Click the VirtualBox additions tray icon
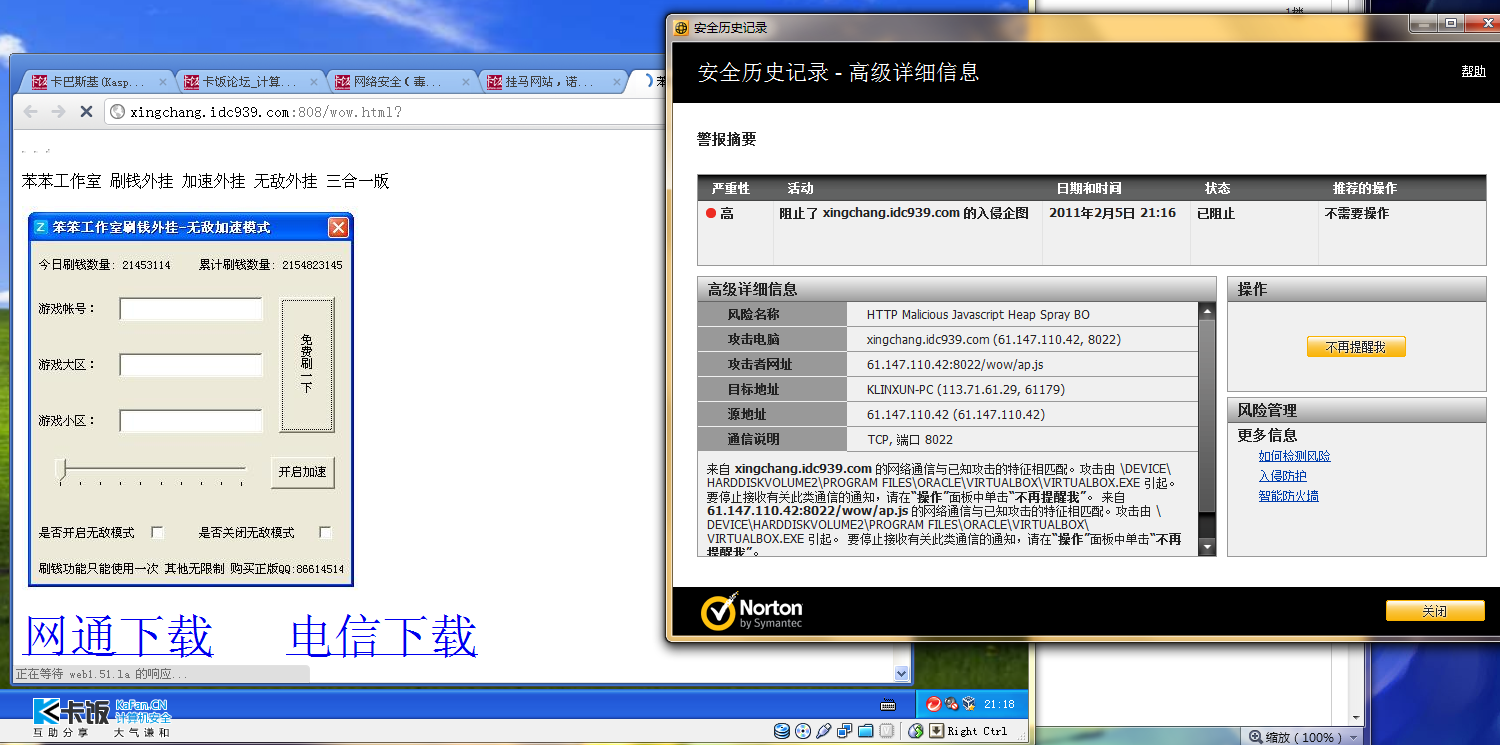 [968, 704]
